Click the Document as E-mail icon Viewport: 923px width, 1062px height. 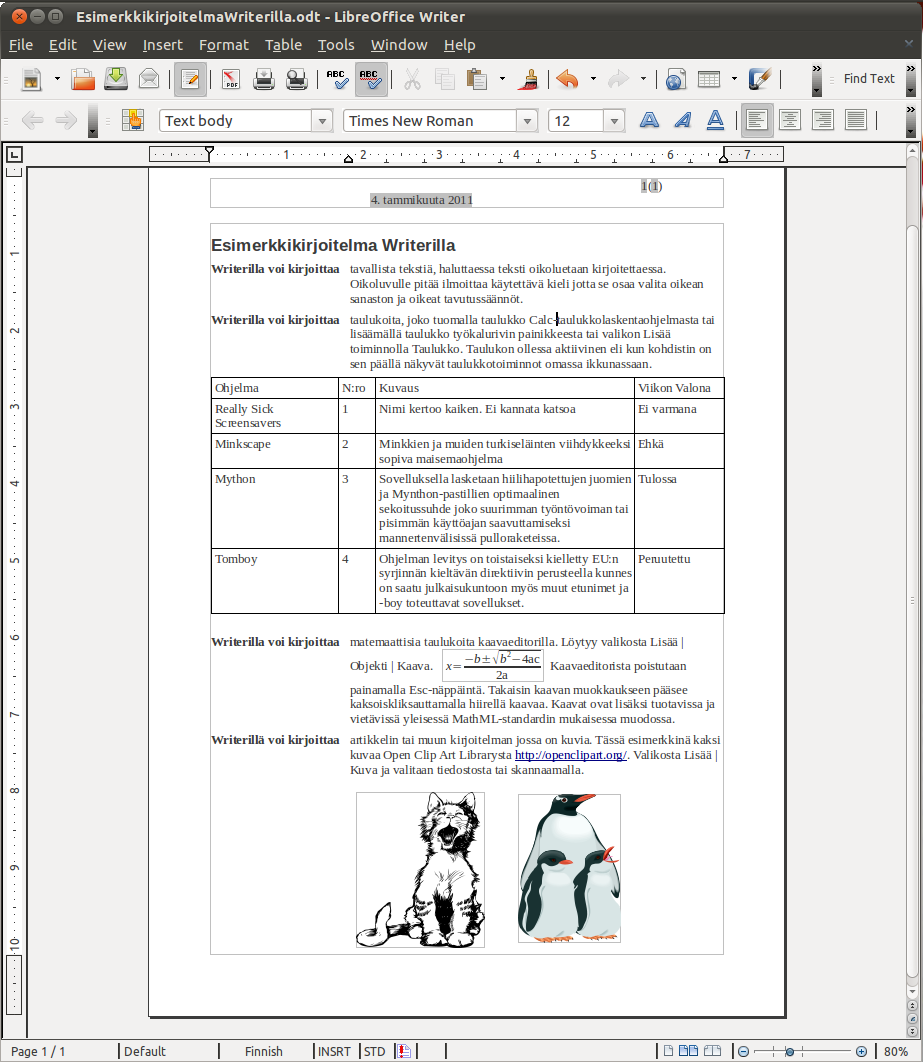click(x=149, y=79)
